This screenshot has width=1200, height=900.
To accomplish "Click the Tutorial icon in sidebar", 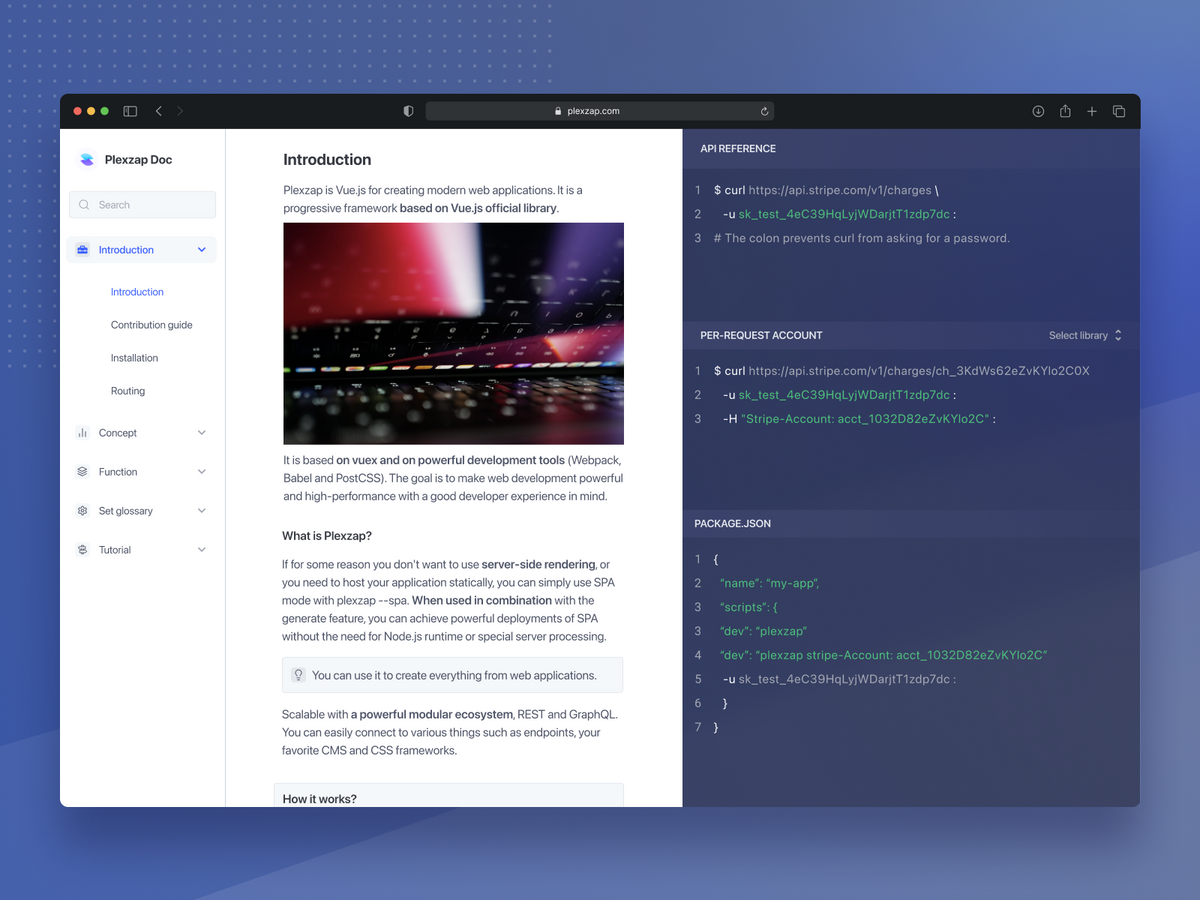I will tap(82, 550).
